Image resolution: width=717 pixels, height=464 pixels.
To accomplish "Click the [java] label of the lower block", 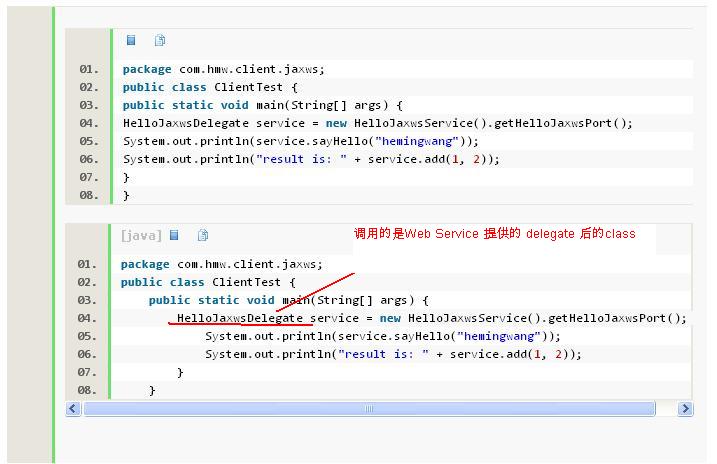I will click(141, 235).
